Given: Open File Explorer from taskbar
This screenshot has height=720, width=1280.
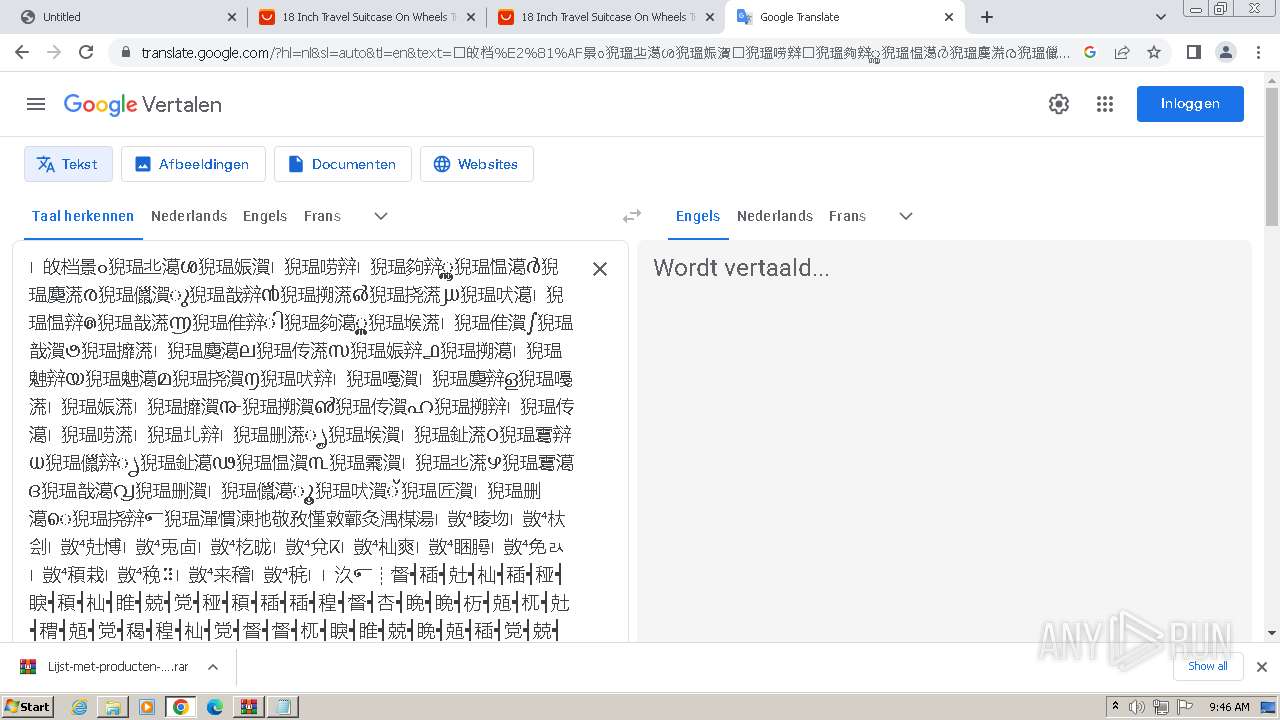Looking at the screenshot, I should pos(113,707).
